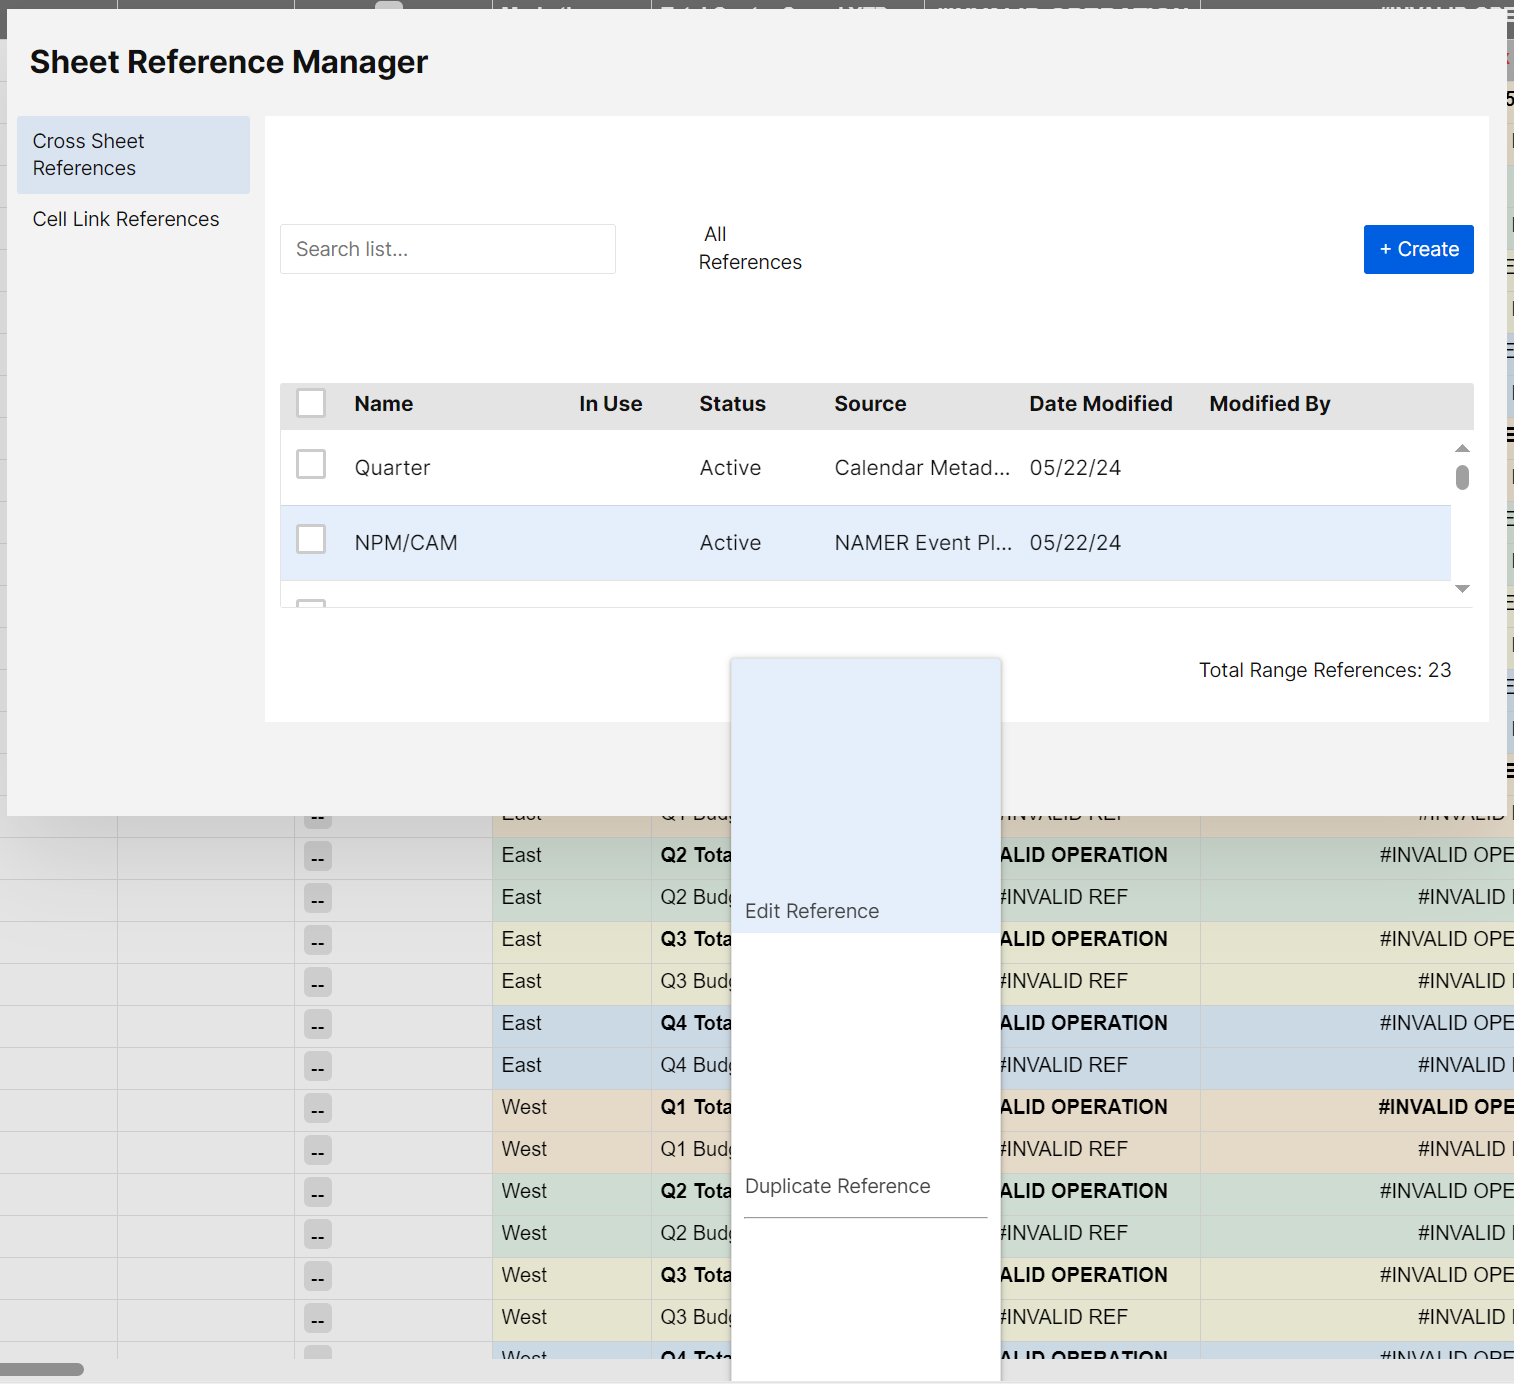Click the reference list scroll down arrow
Viewport: 1514px width, 1384px height.
tap(1462, 589)
